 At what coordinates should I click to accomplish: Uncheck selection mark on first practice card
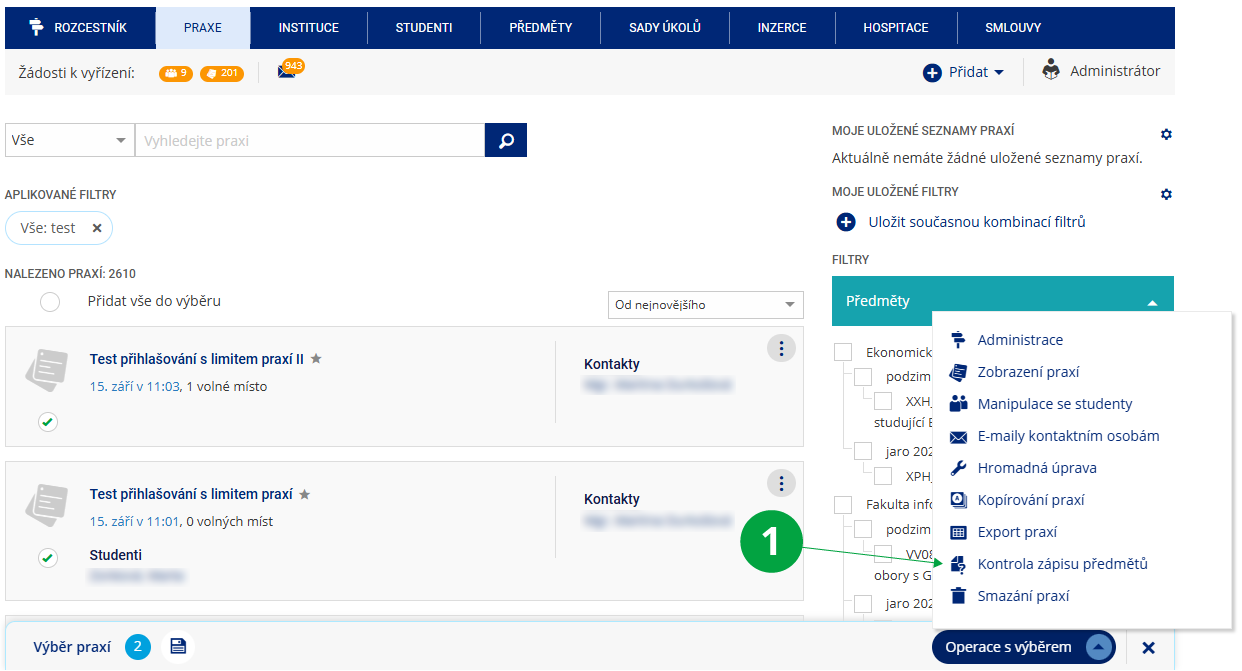coord(47,422)
